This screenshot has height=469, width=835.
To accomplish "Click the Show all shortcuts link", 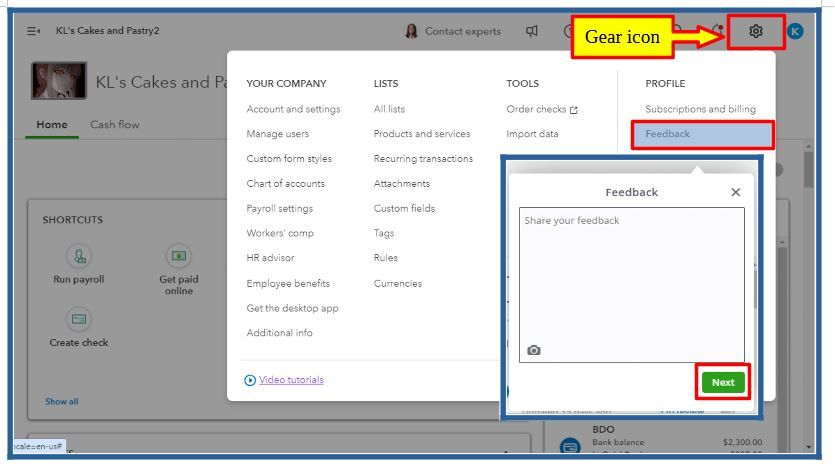I will tap(62, 401).
